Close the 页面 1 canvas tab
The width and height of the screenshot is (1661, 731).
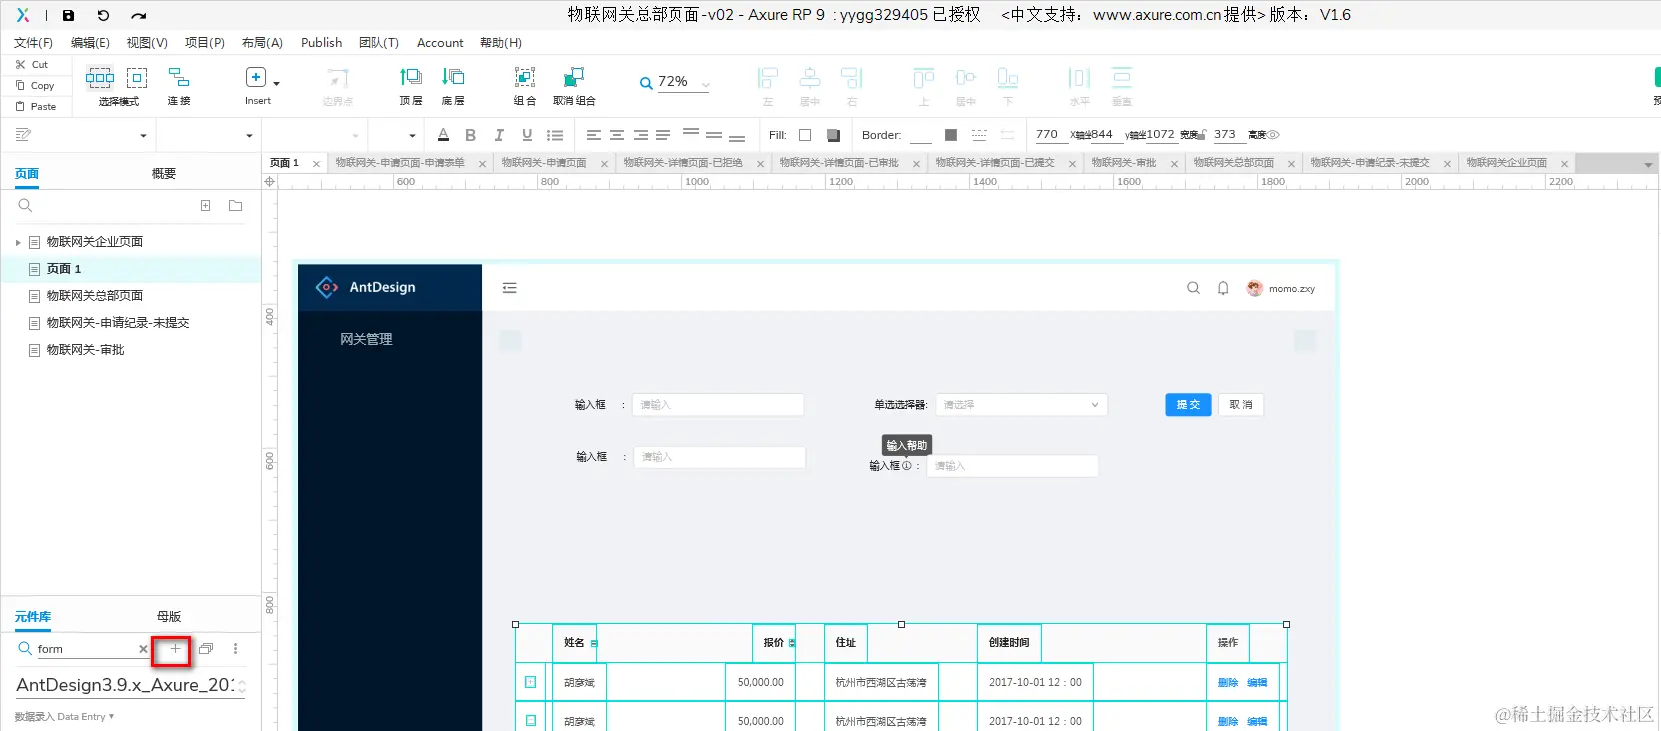coord(316,164)
